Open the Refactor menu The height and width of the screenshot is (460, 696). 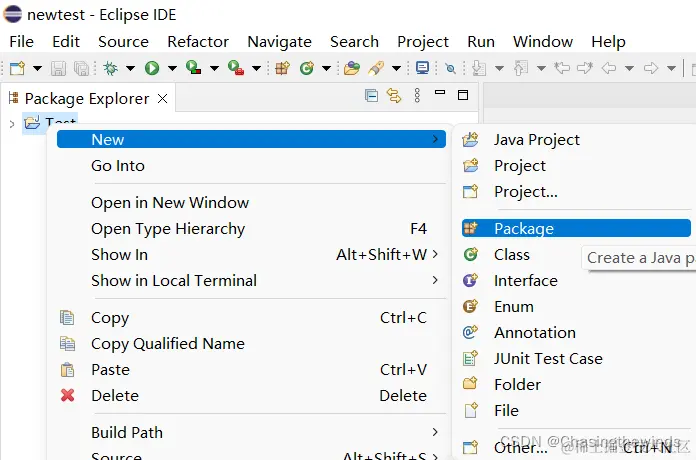[198, 42]
